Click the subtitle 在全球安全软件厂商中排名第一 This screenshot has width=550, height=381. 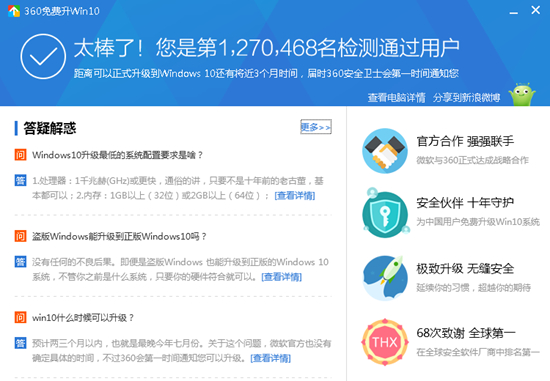coord(478,352)
